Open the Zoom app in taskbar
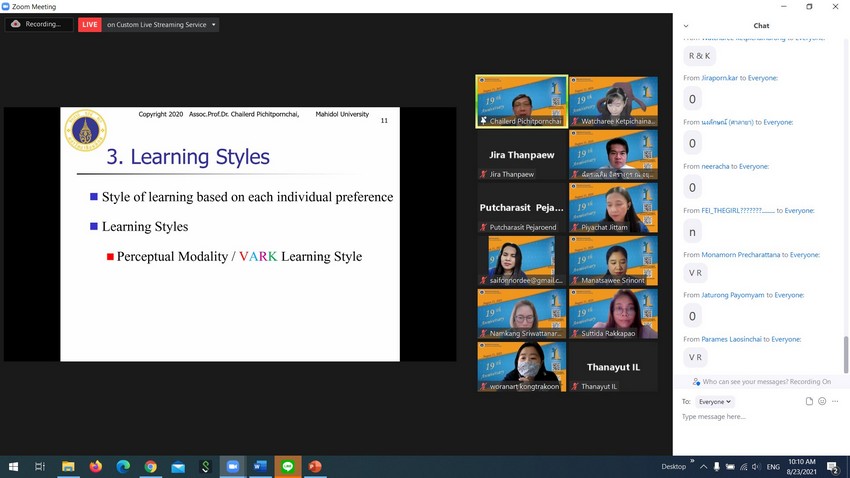Image resolution: width=850 pixels, height=478 pixels. [x=233, y=466]
